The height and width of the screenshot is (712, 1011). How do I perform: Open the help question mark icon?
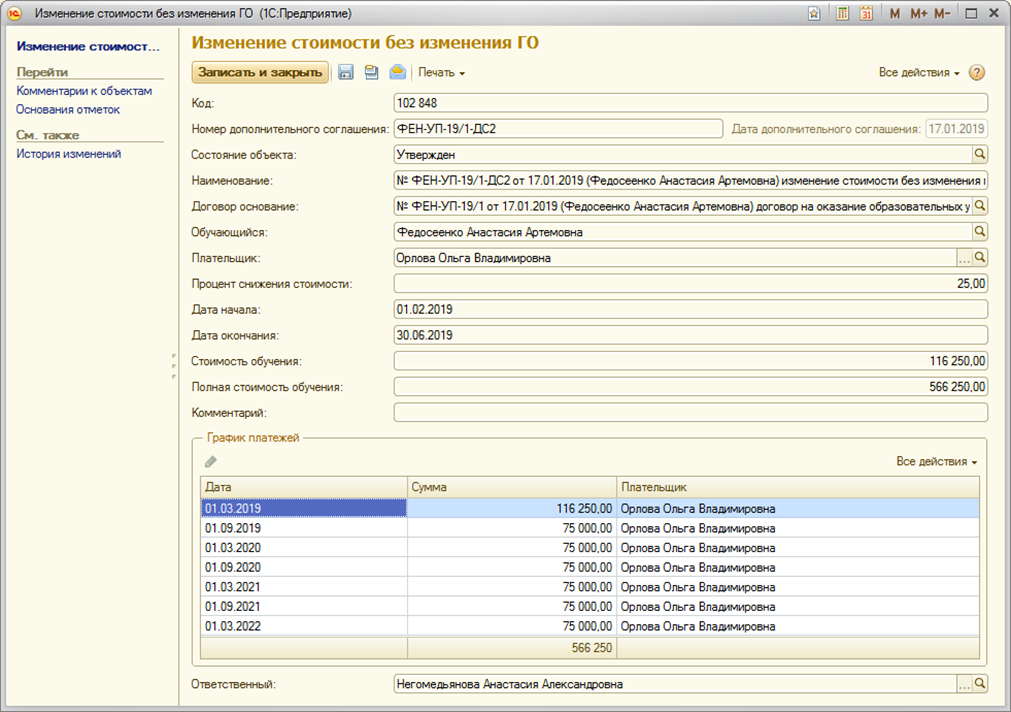(x=977, y=73)
